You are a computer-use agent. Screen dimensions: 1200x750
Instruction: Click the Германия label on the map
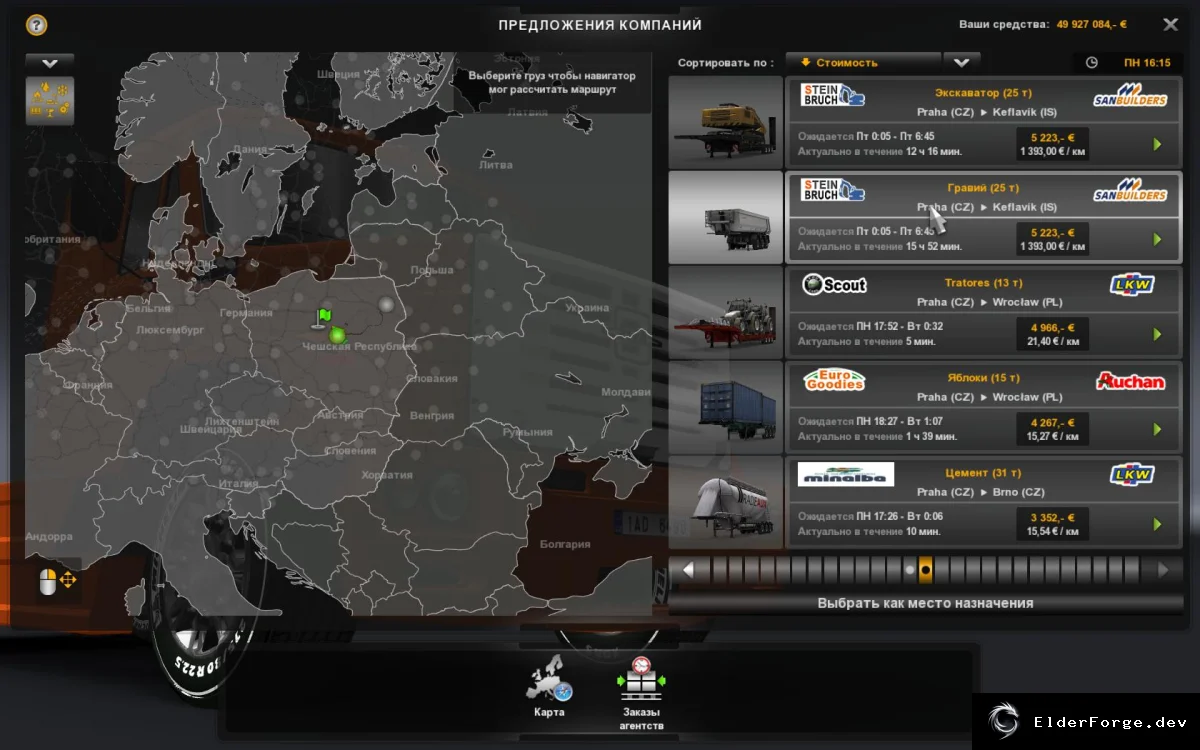[x=246, y=313]
